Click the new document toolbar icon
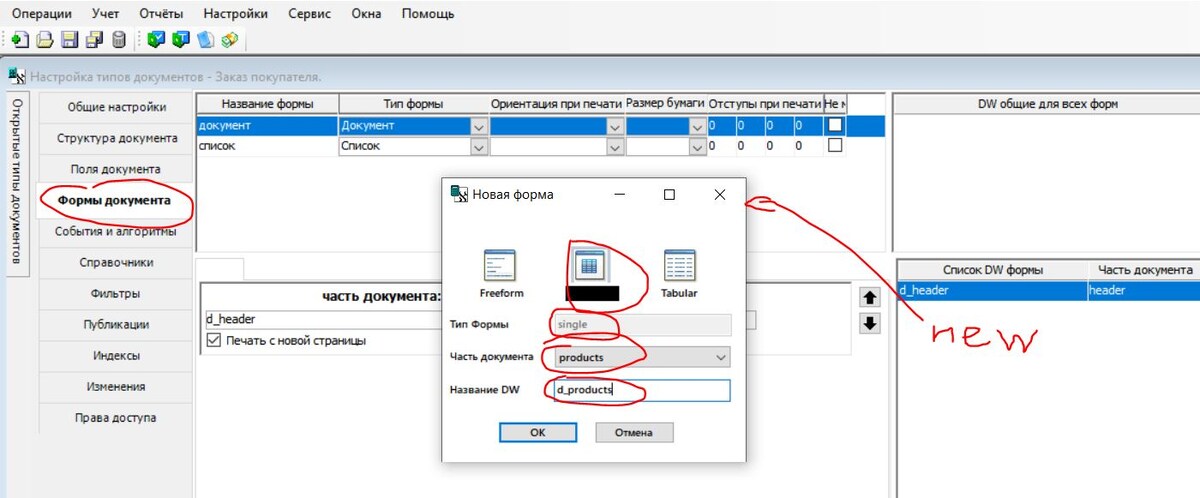The image size is (1200, 498). click(x=20, y=40)
